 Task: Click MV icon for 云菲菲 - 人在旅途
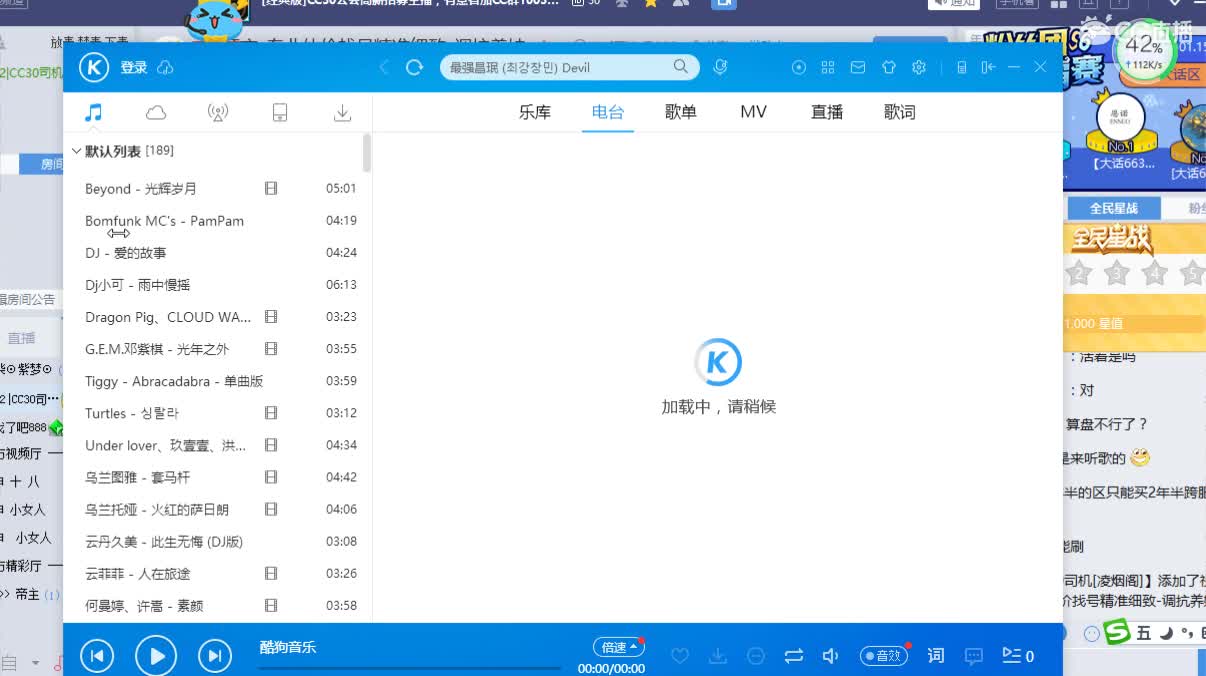[x=271, y=573]
